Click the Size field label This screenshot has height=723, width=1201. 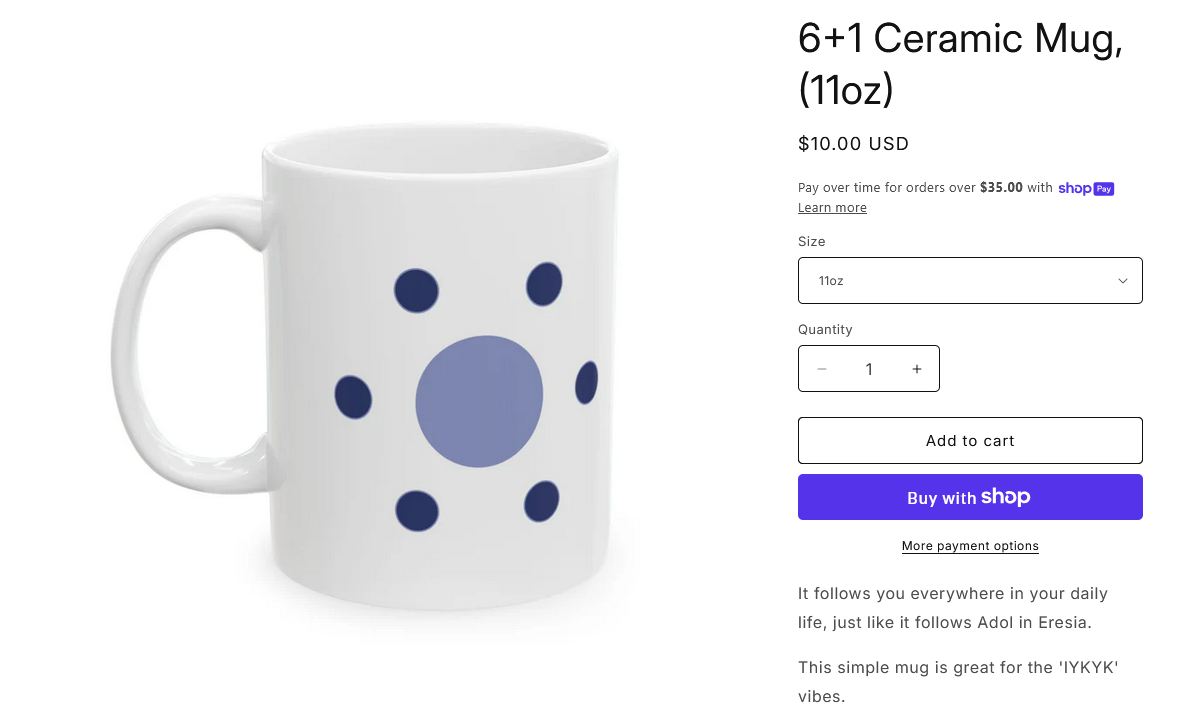click(x=812, y=241)
